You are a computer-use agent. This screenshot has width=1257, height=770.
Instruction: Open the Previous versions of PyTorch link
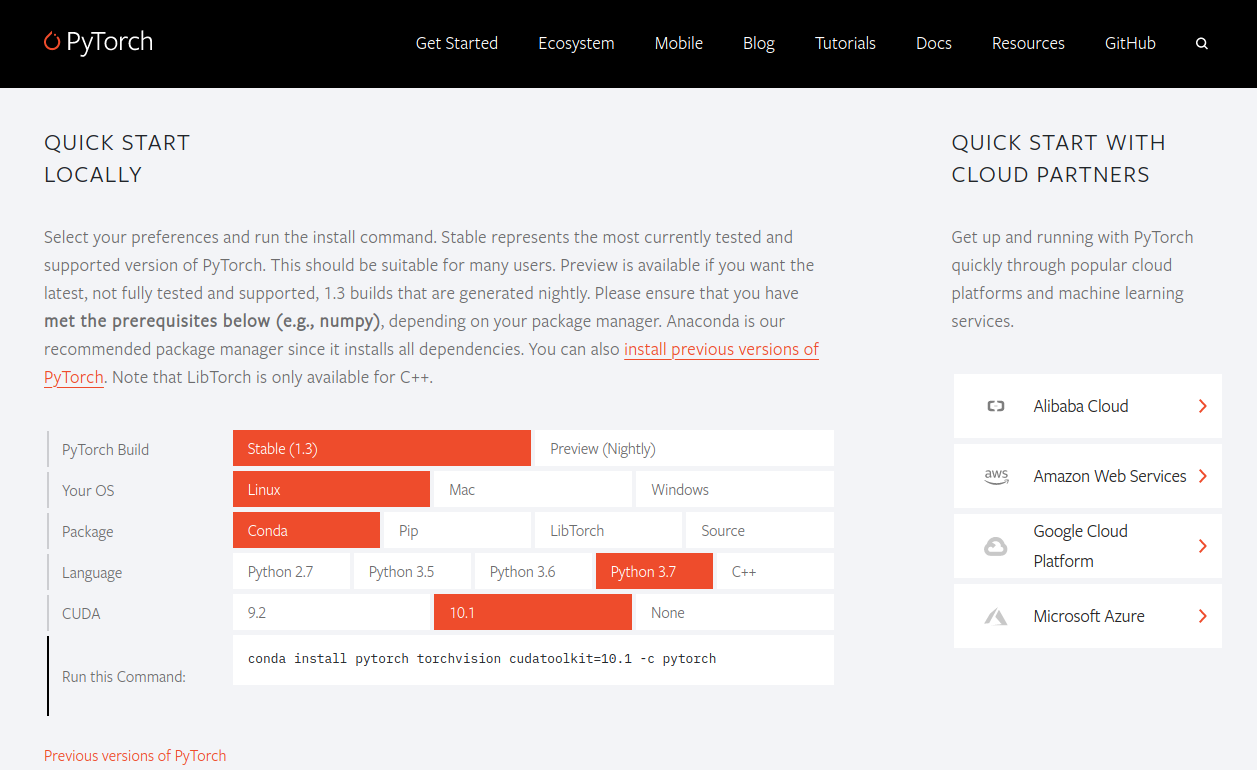click(135, 755)
